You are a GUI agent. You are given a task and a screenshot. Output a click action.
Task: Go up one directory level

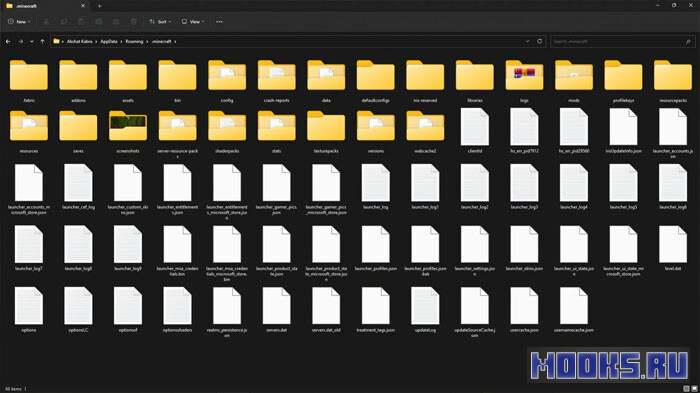pyautogui.click(x=42, y=42)
